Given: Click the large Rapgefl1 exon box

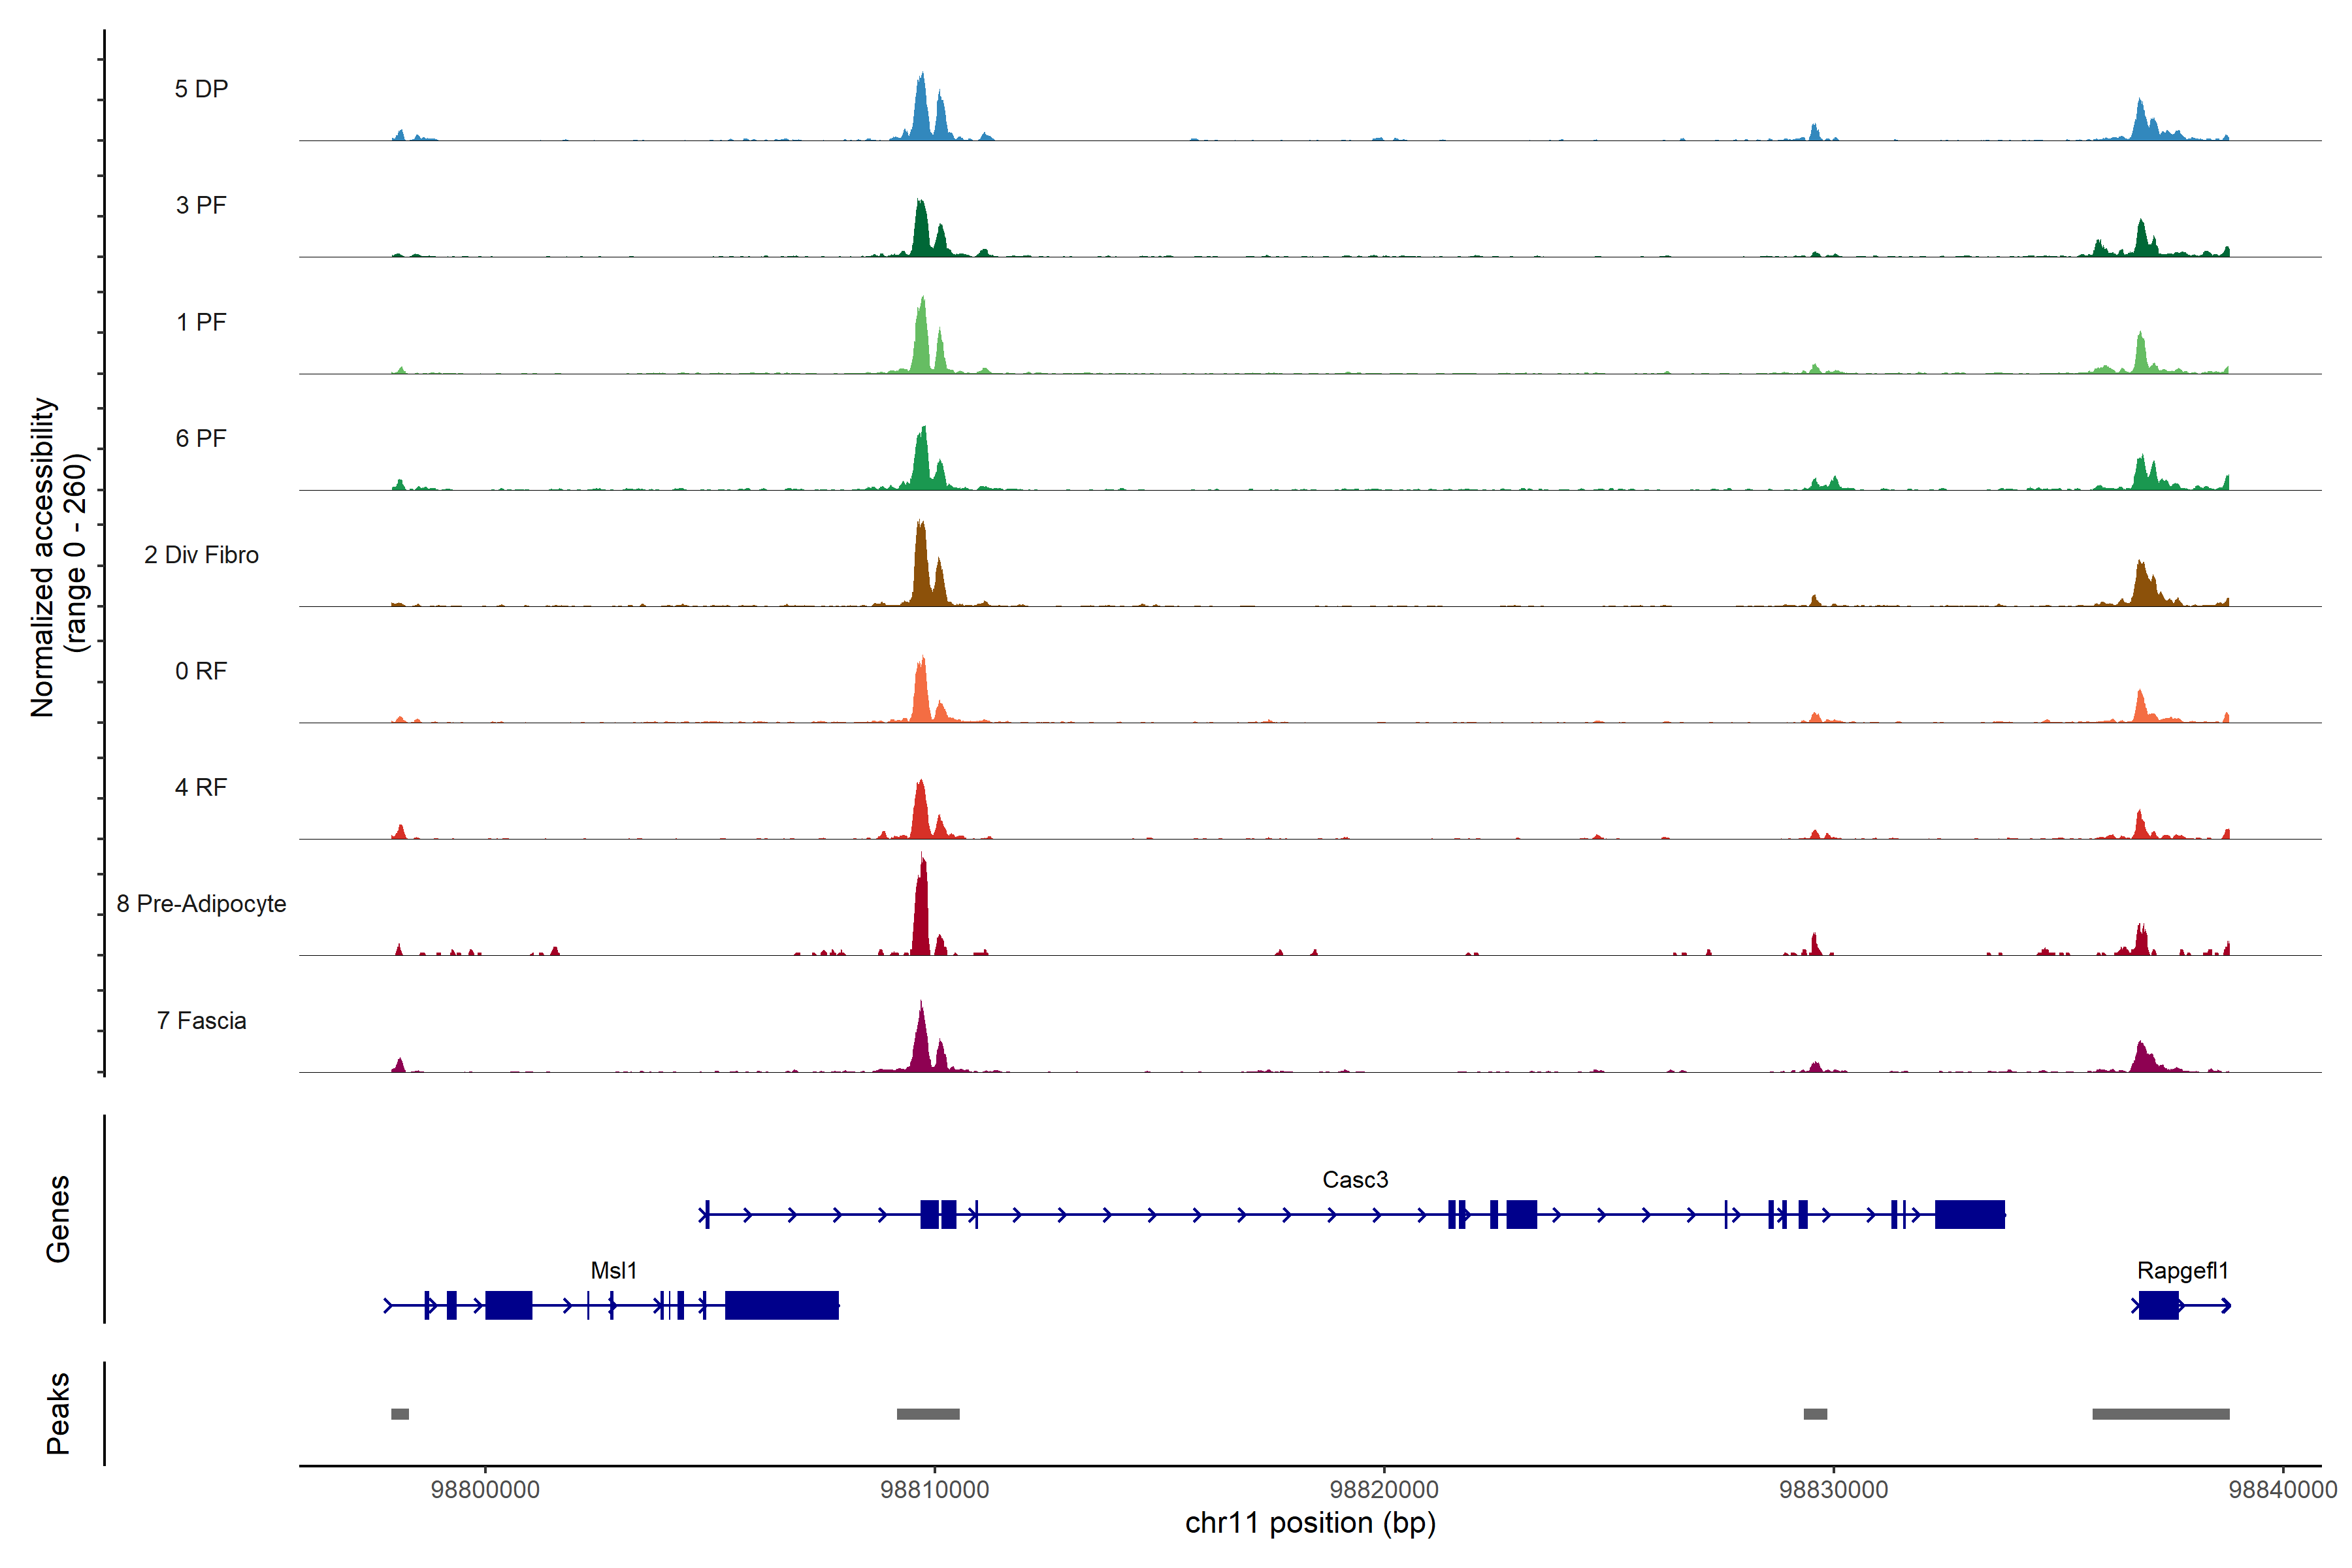Looking at the screenshot, I should [2158, 1306].
